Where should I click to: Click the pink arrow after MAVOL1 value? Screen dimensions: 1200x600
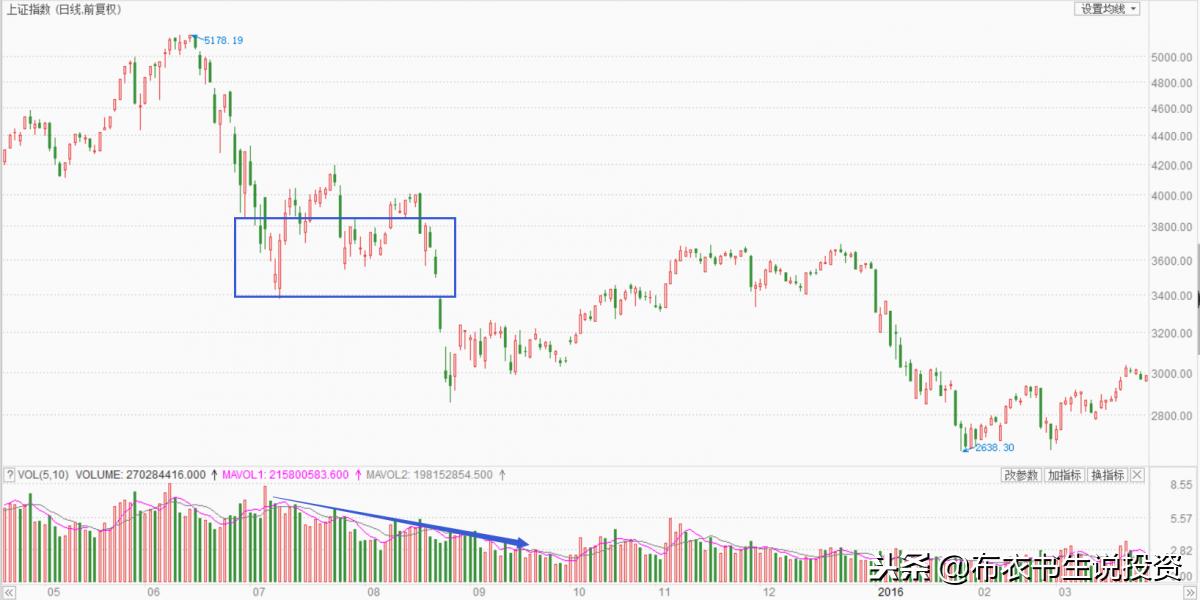pos(358,475)
